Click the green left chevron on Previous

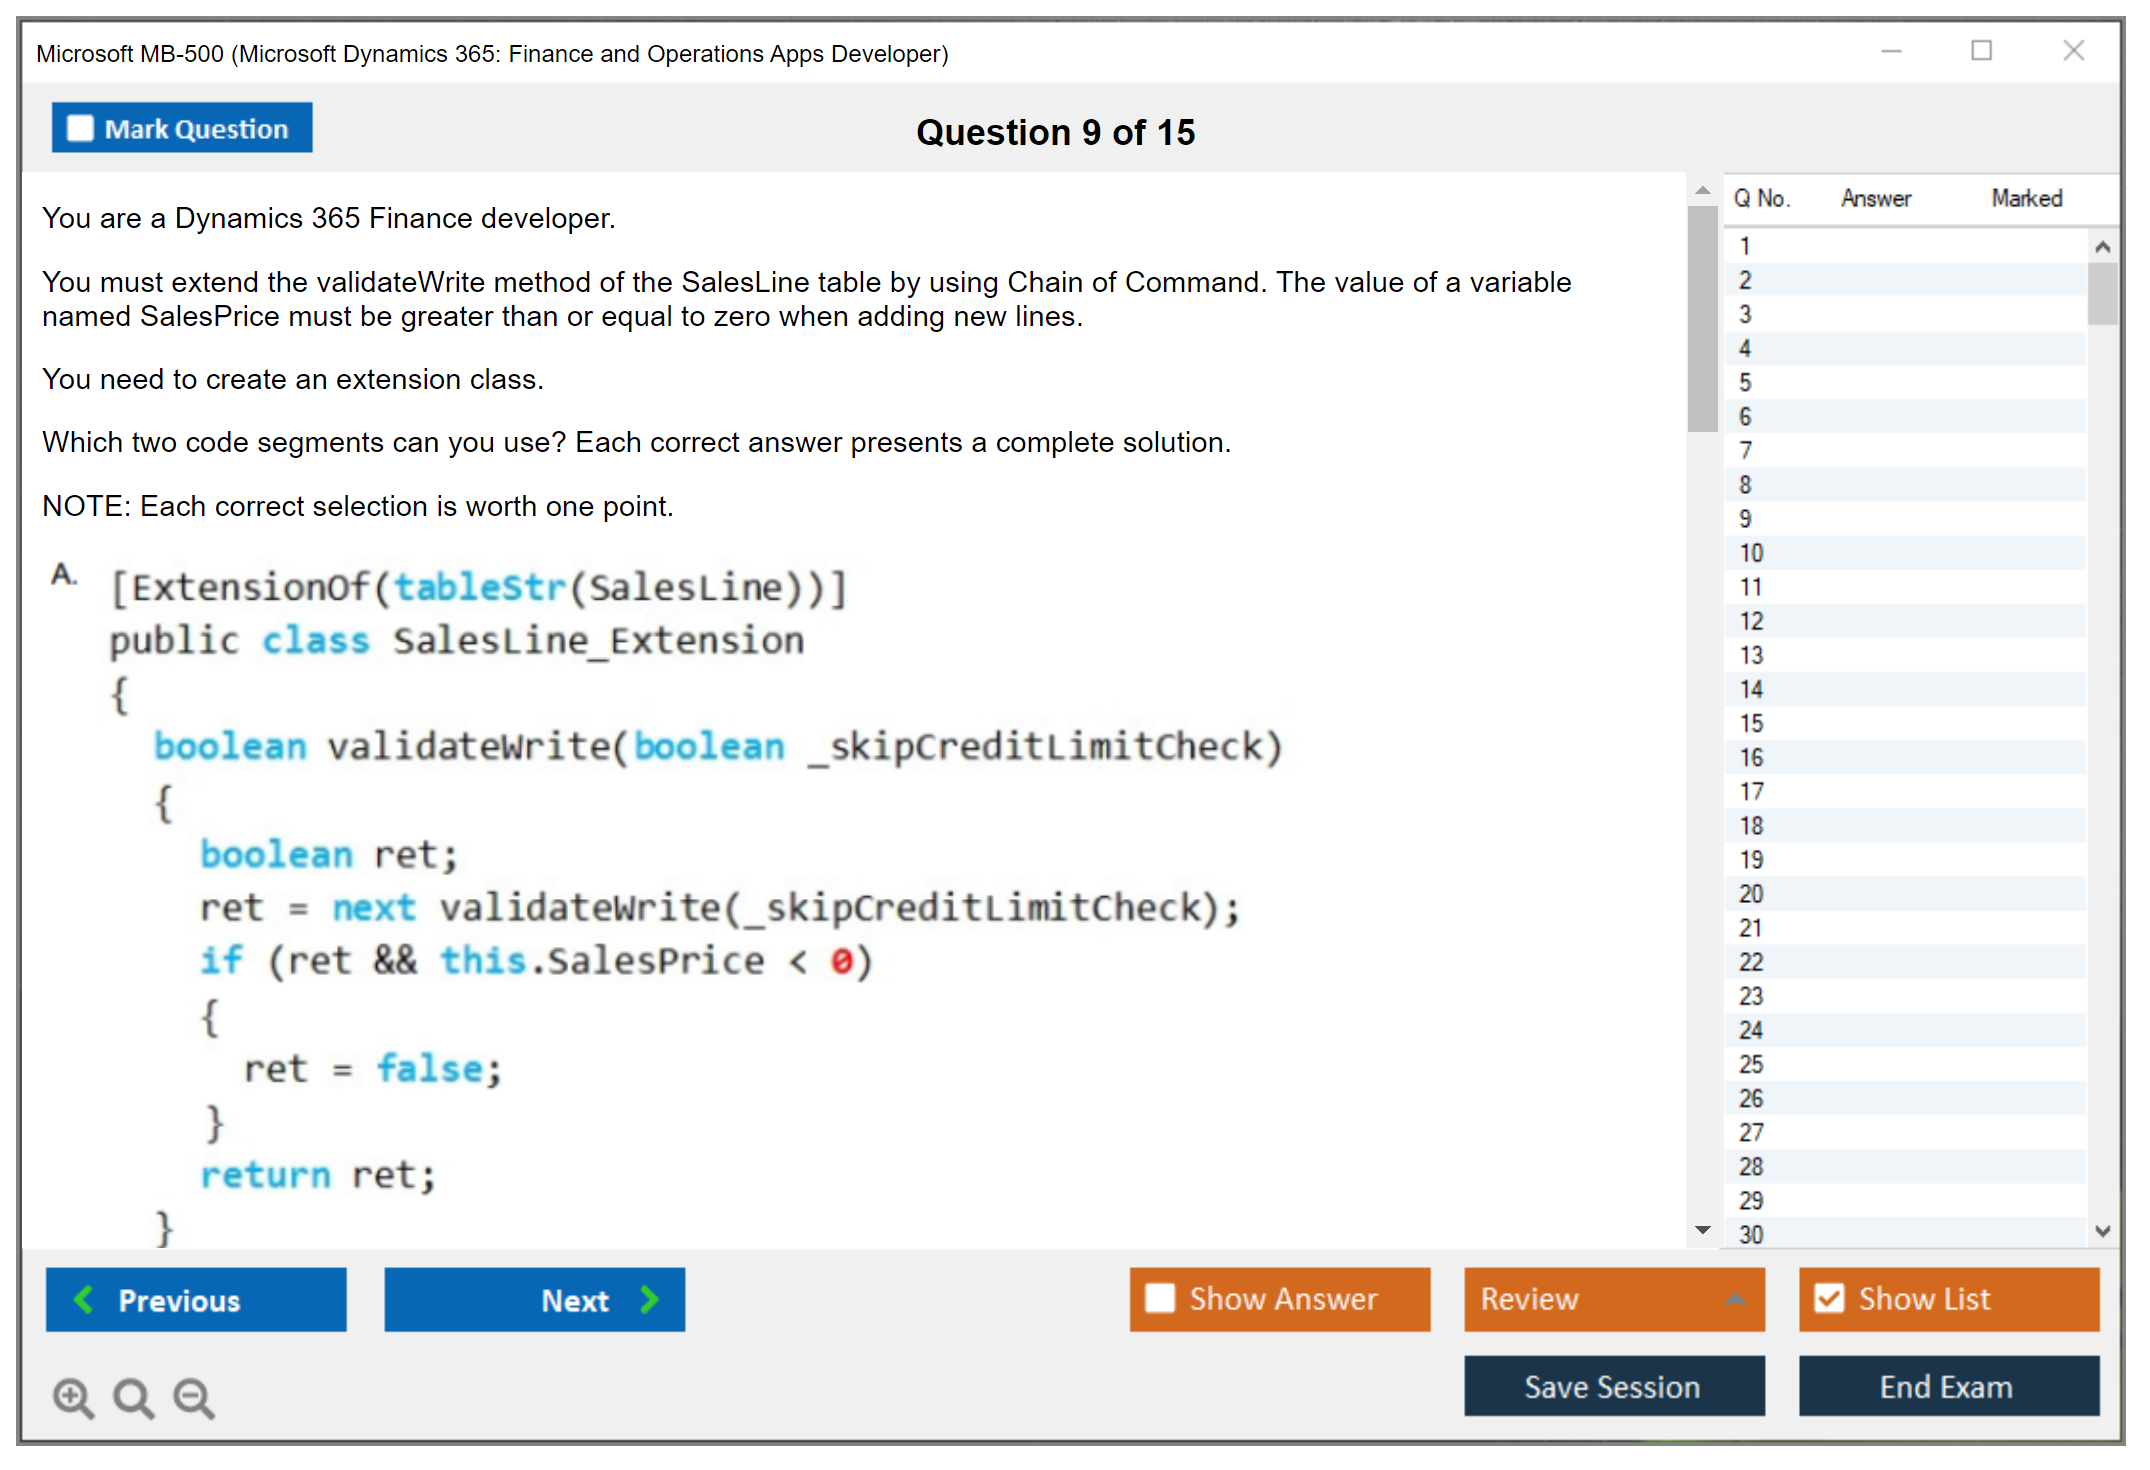(84, 1299)
